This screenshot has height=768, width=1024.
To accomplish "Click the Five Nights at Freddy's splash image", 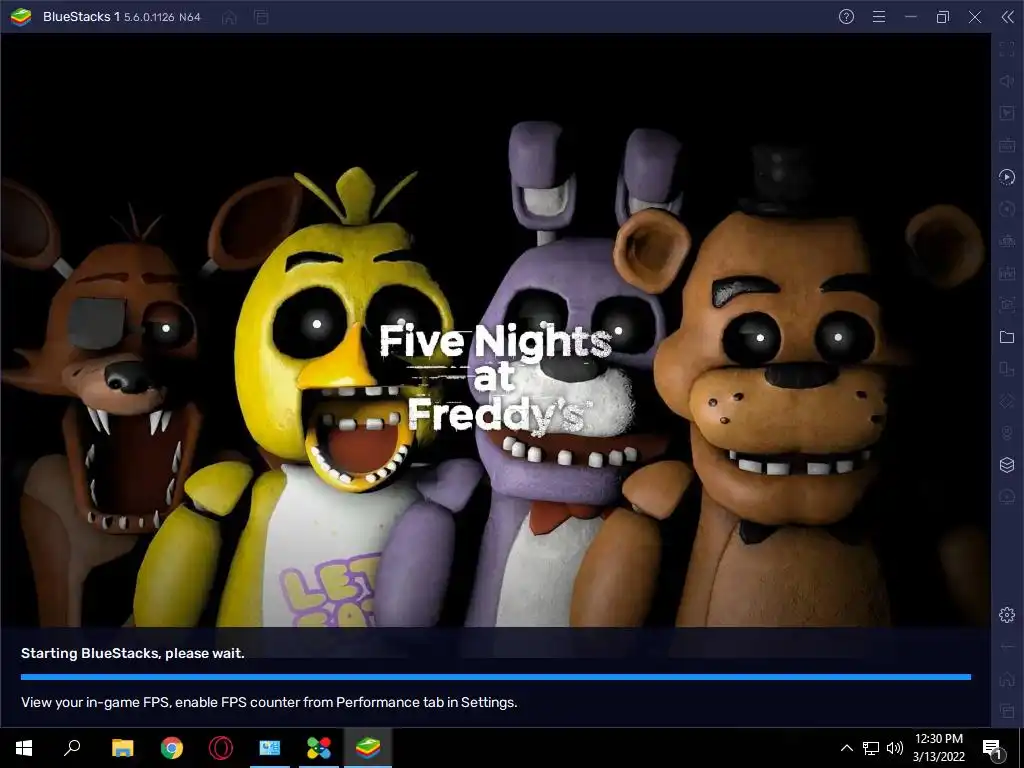I will point(496,330).
